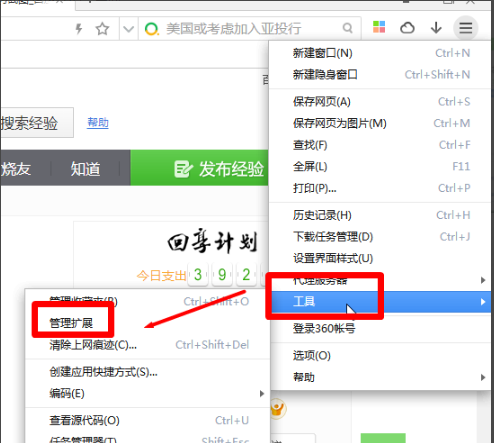Expand the 帮助 submenu arrow
494x443 pixels.
tap(483, 377)
